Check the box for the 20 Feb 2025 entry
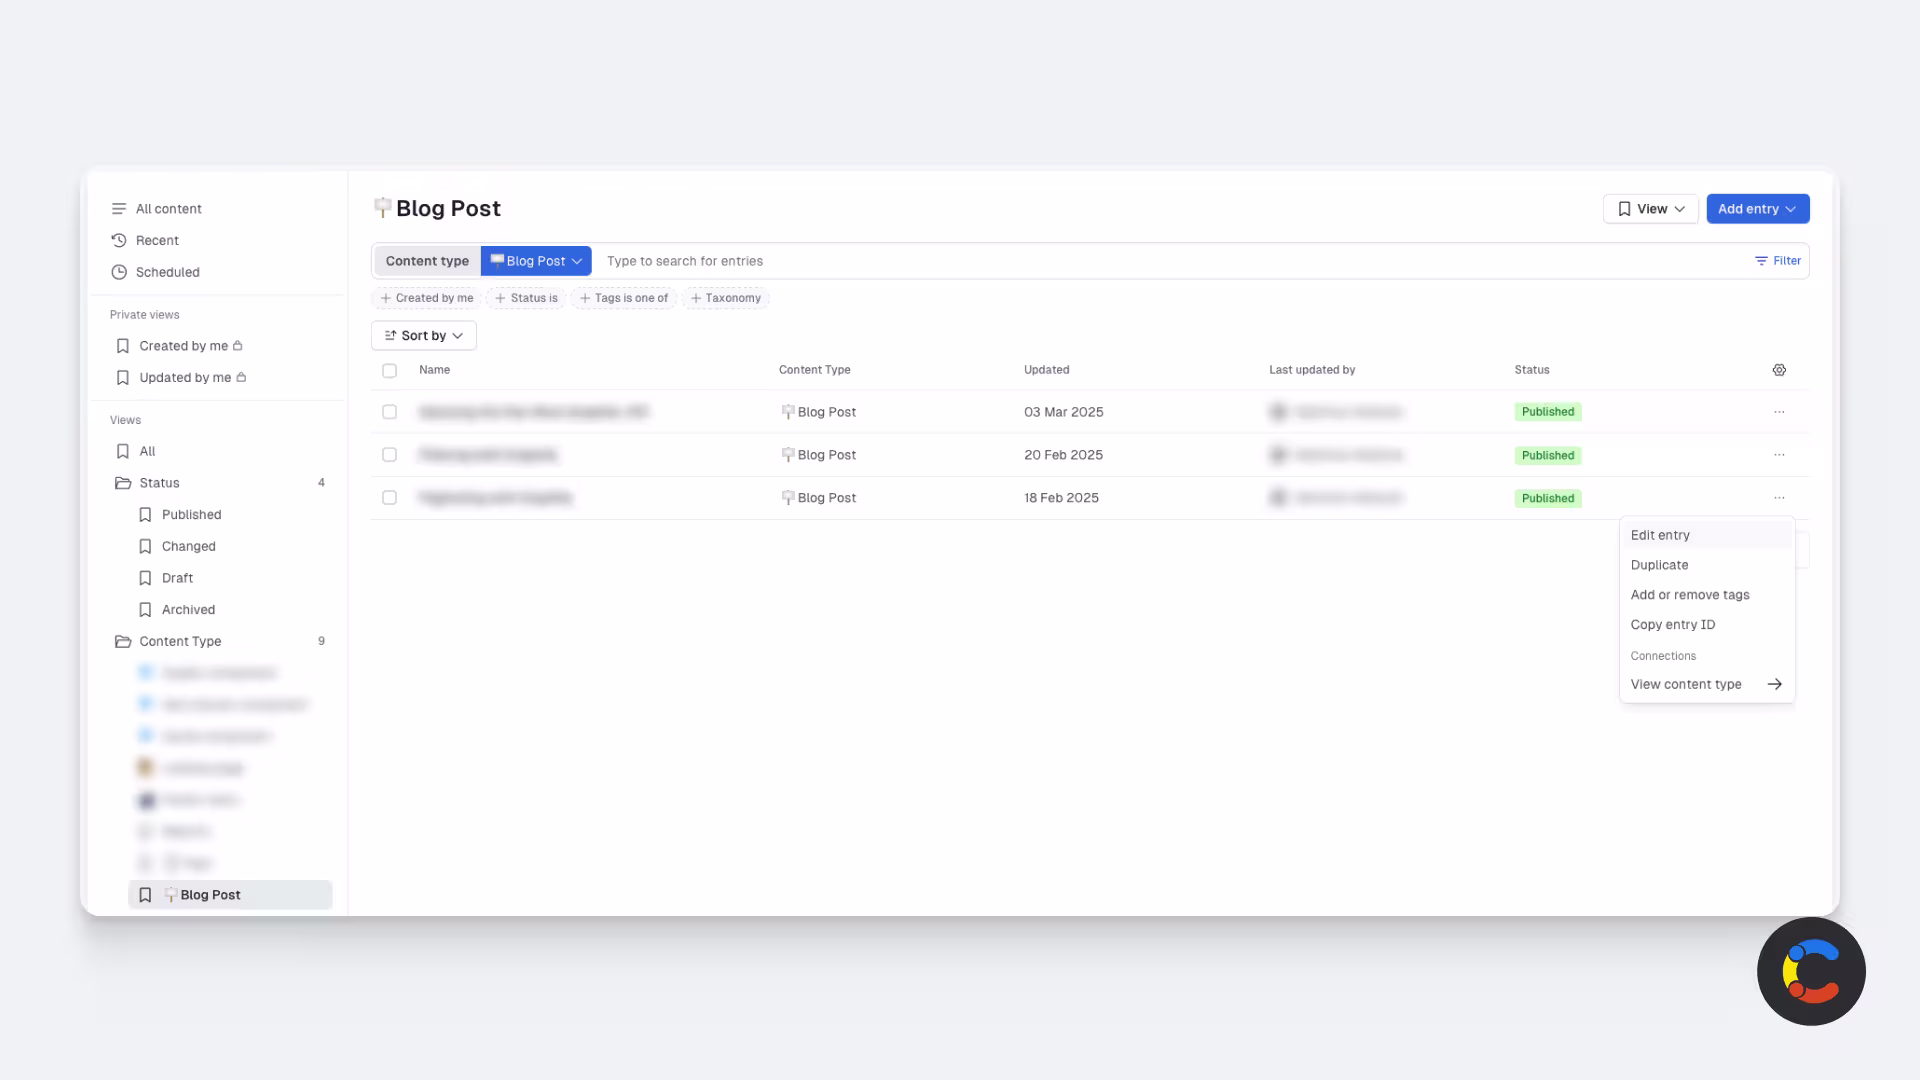 [x=390, y=455]
